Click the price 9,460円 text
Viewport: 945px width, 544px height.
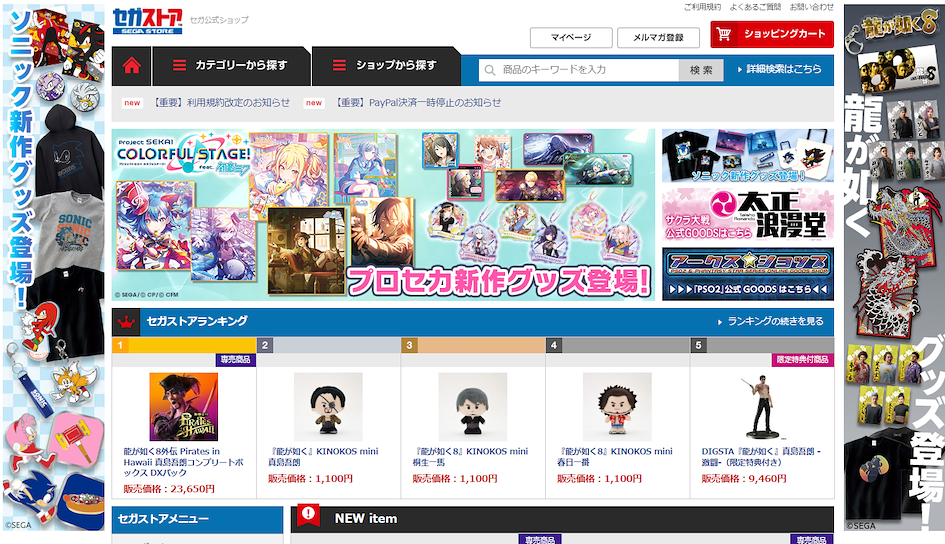[744, 478]
